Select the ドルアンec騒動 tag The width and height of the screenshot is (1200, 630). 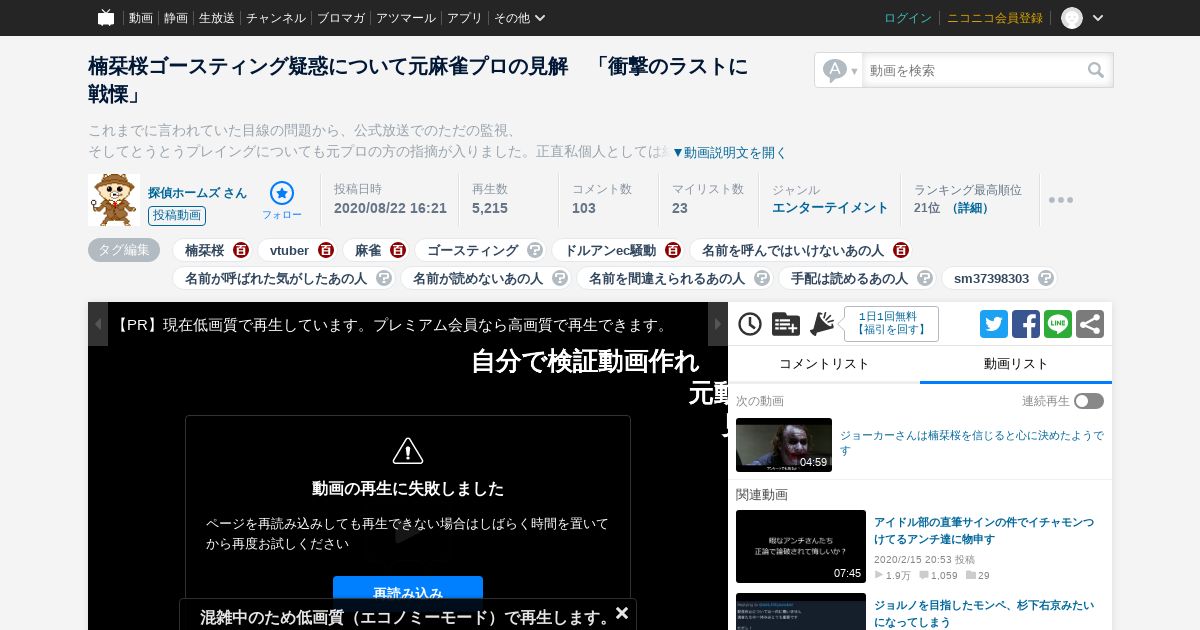point(610,251)
